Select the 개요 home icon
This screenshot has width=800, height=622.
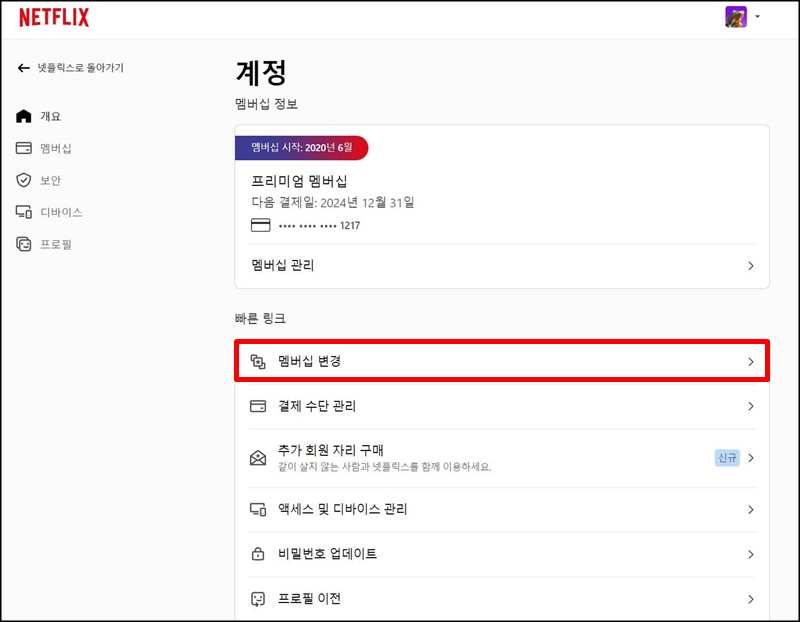click(x=23, y=116)
